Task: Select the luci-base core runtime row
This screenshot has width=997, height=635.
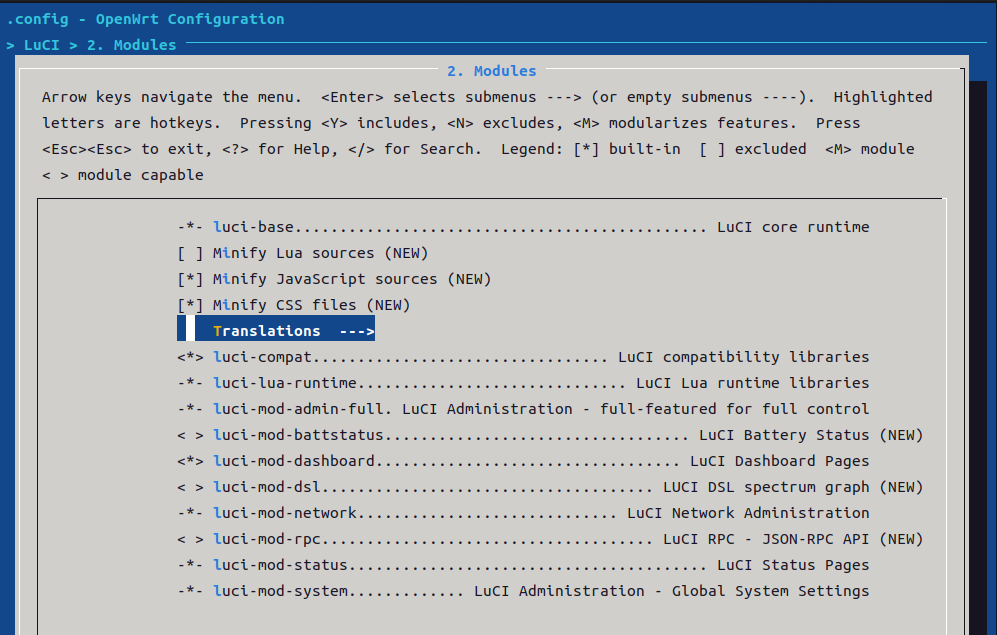Action: (x=523, y=228)
